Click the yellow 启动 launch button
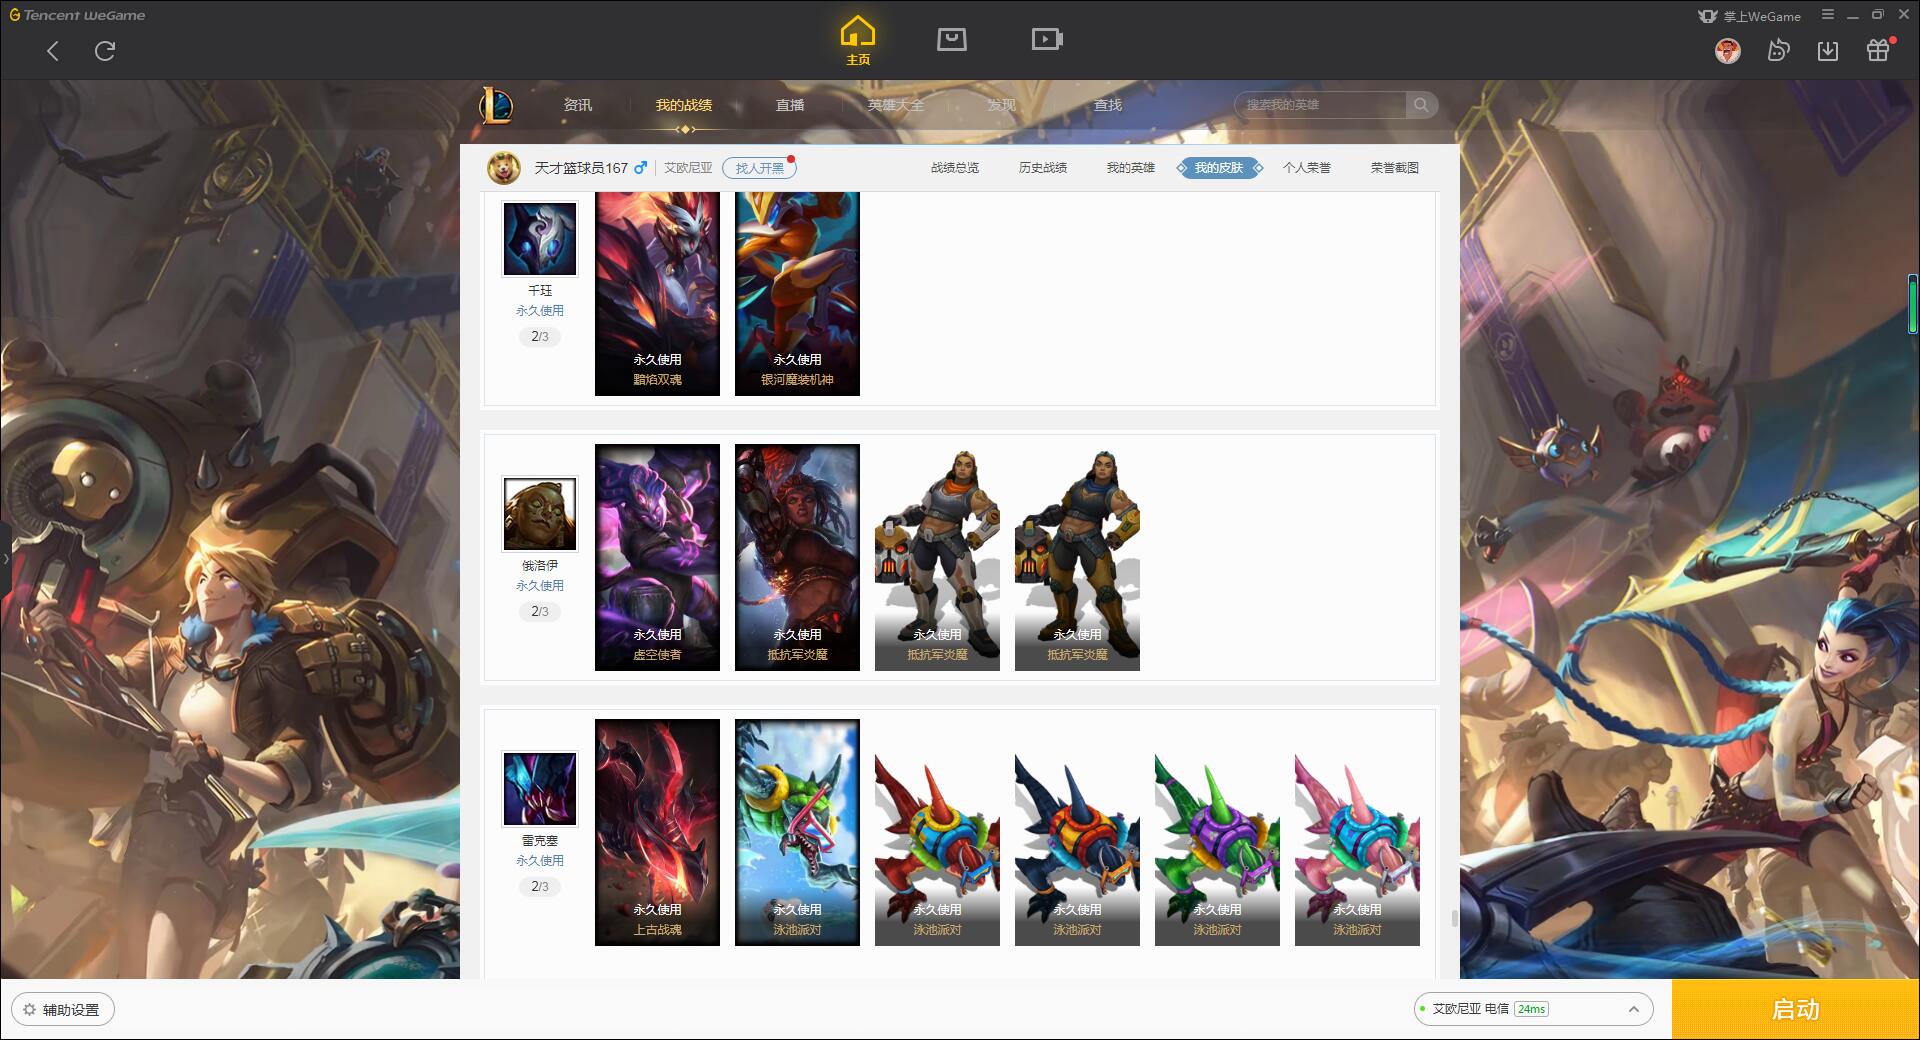This screenshot has width=1920, height=1040. pos(1795,1009)
